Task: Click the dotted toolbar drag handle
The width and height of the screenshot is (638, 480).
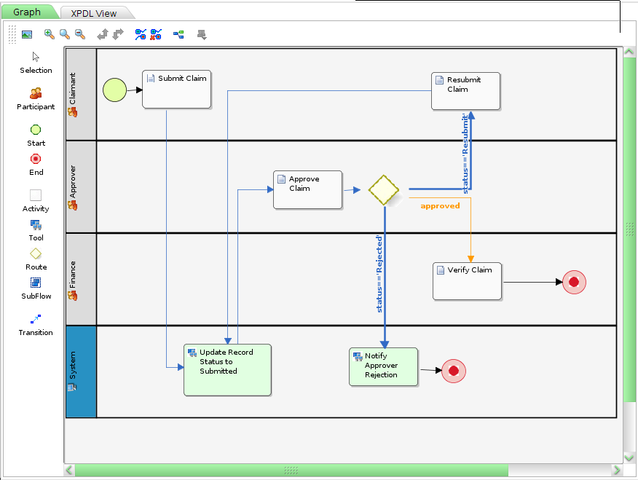Action: (x=12, y=34)
